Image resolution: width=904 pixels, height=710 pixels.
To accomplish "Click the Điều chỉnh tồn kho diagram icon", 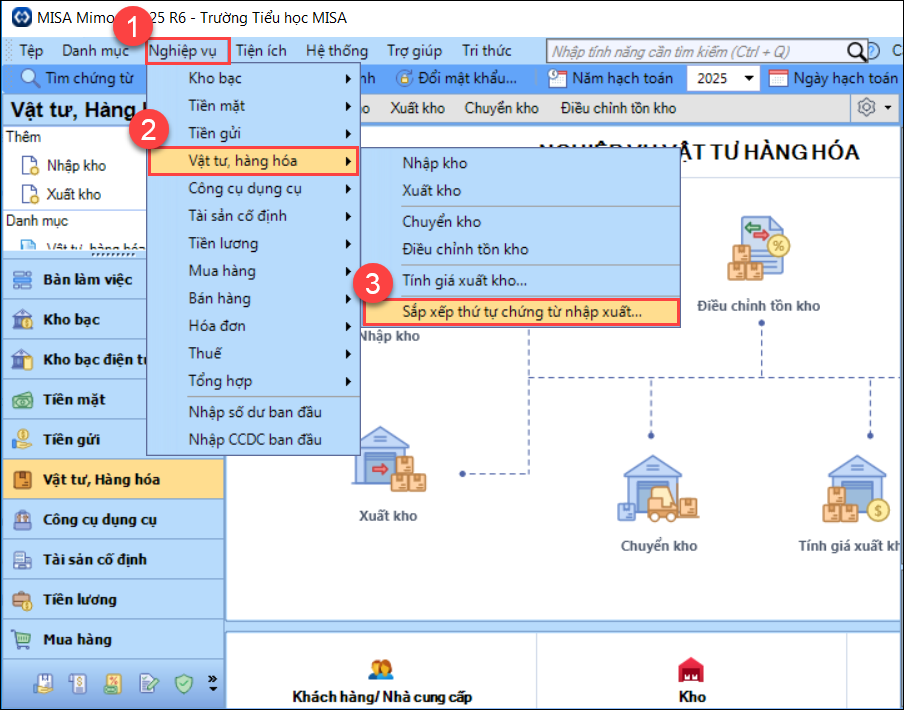I will (758, 248).
